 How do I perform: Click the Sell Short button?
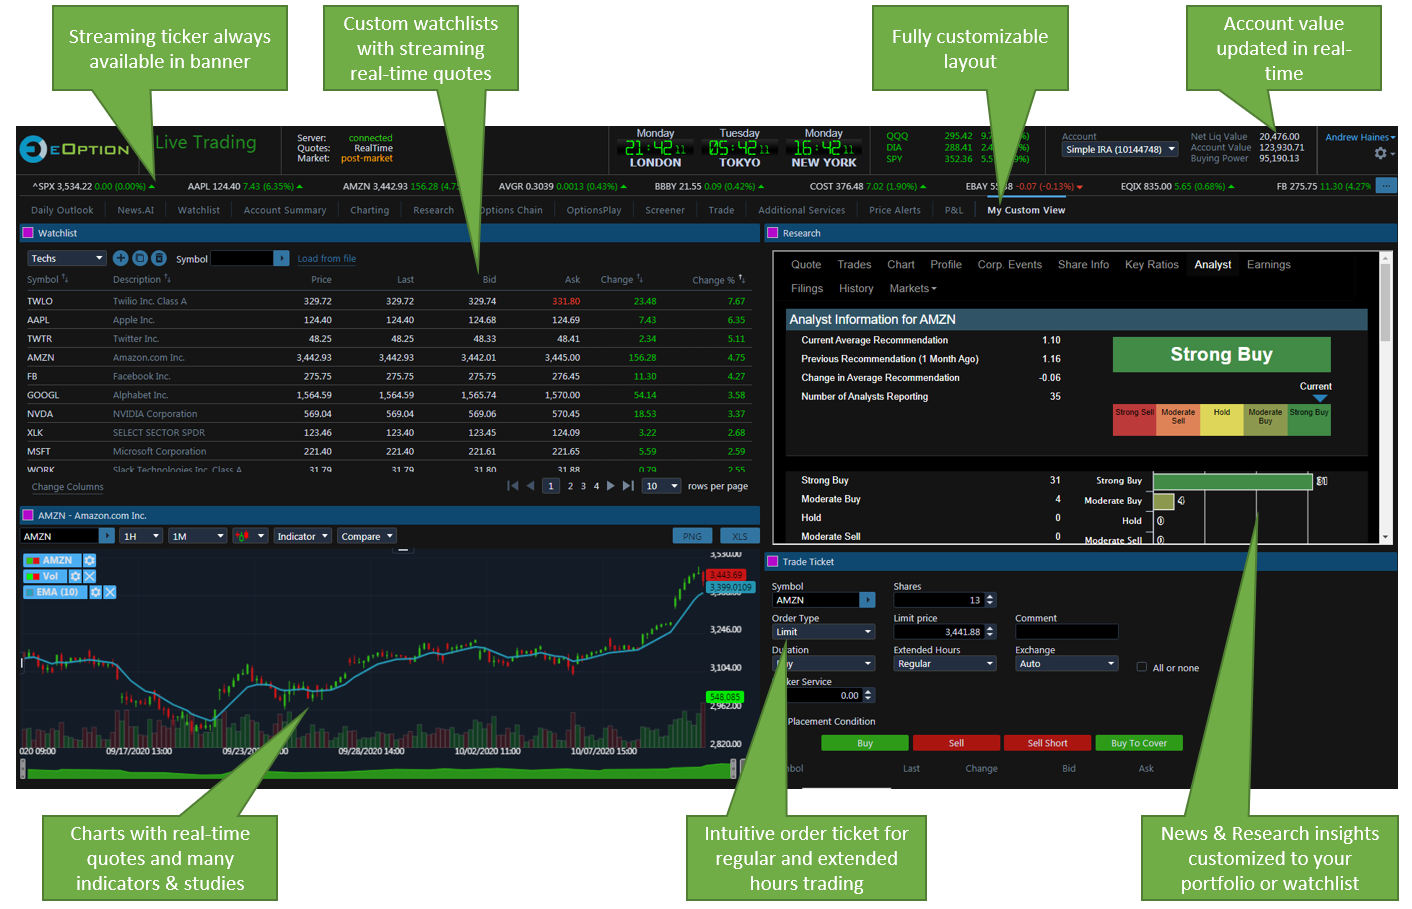point(1047,743)
